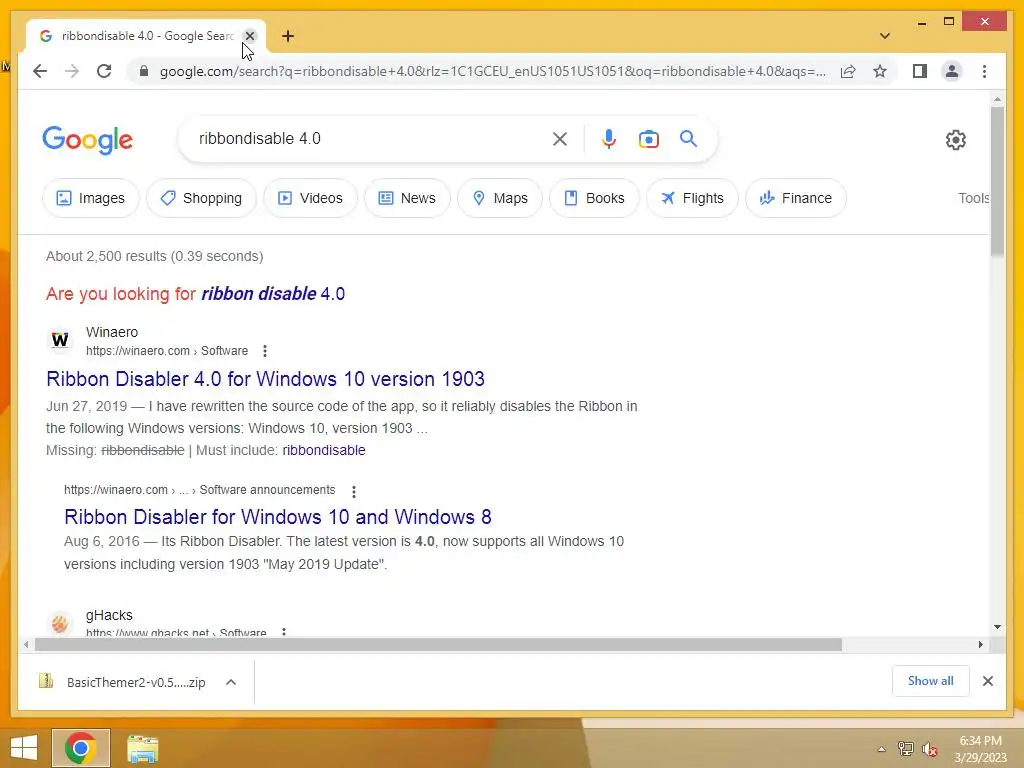The image size is (1024, 768).
Task: Open Ribbon Disabler 4.0 for Windows 10 result
Action: tap(266, 379)
